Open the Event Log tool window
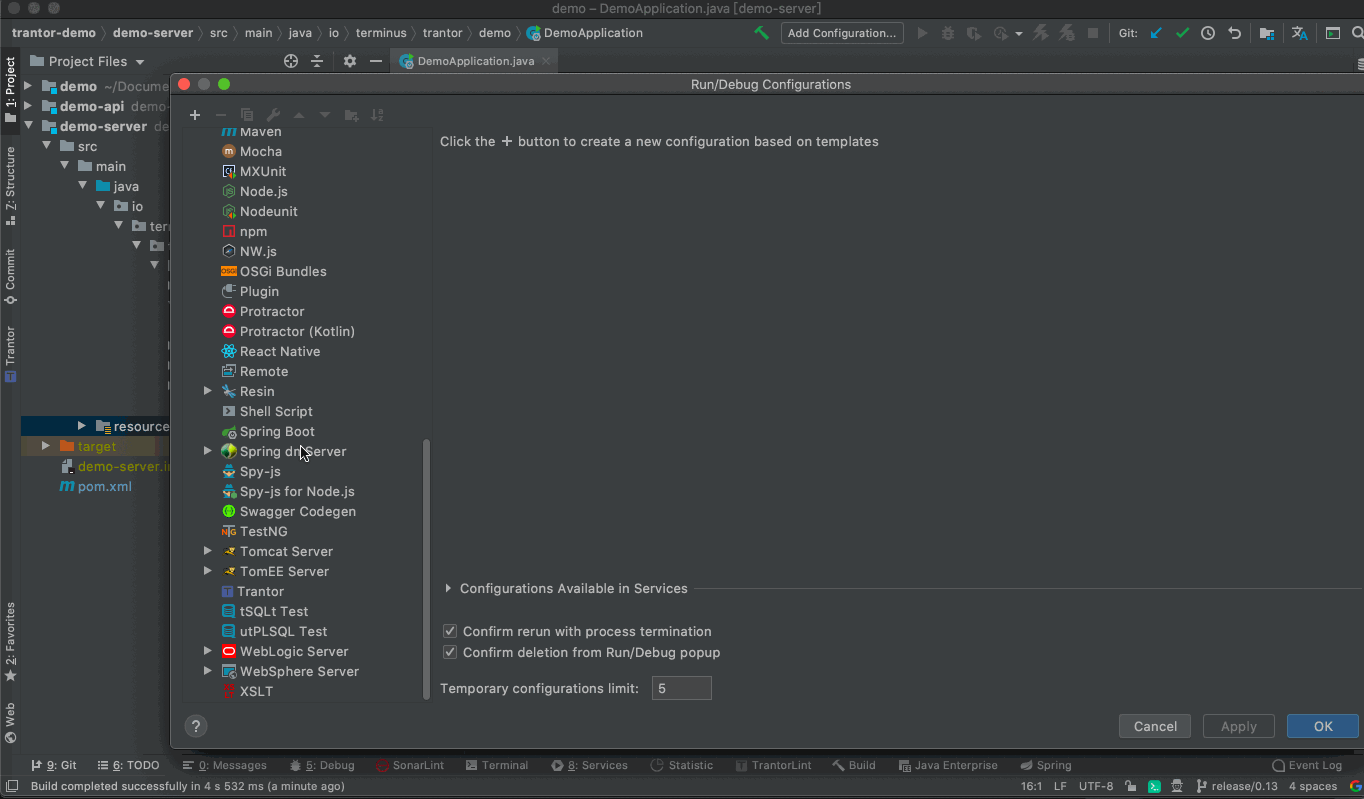The width and height of the screenshot is (1364, 799). [x=1308, y=765]
